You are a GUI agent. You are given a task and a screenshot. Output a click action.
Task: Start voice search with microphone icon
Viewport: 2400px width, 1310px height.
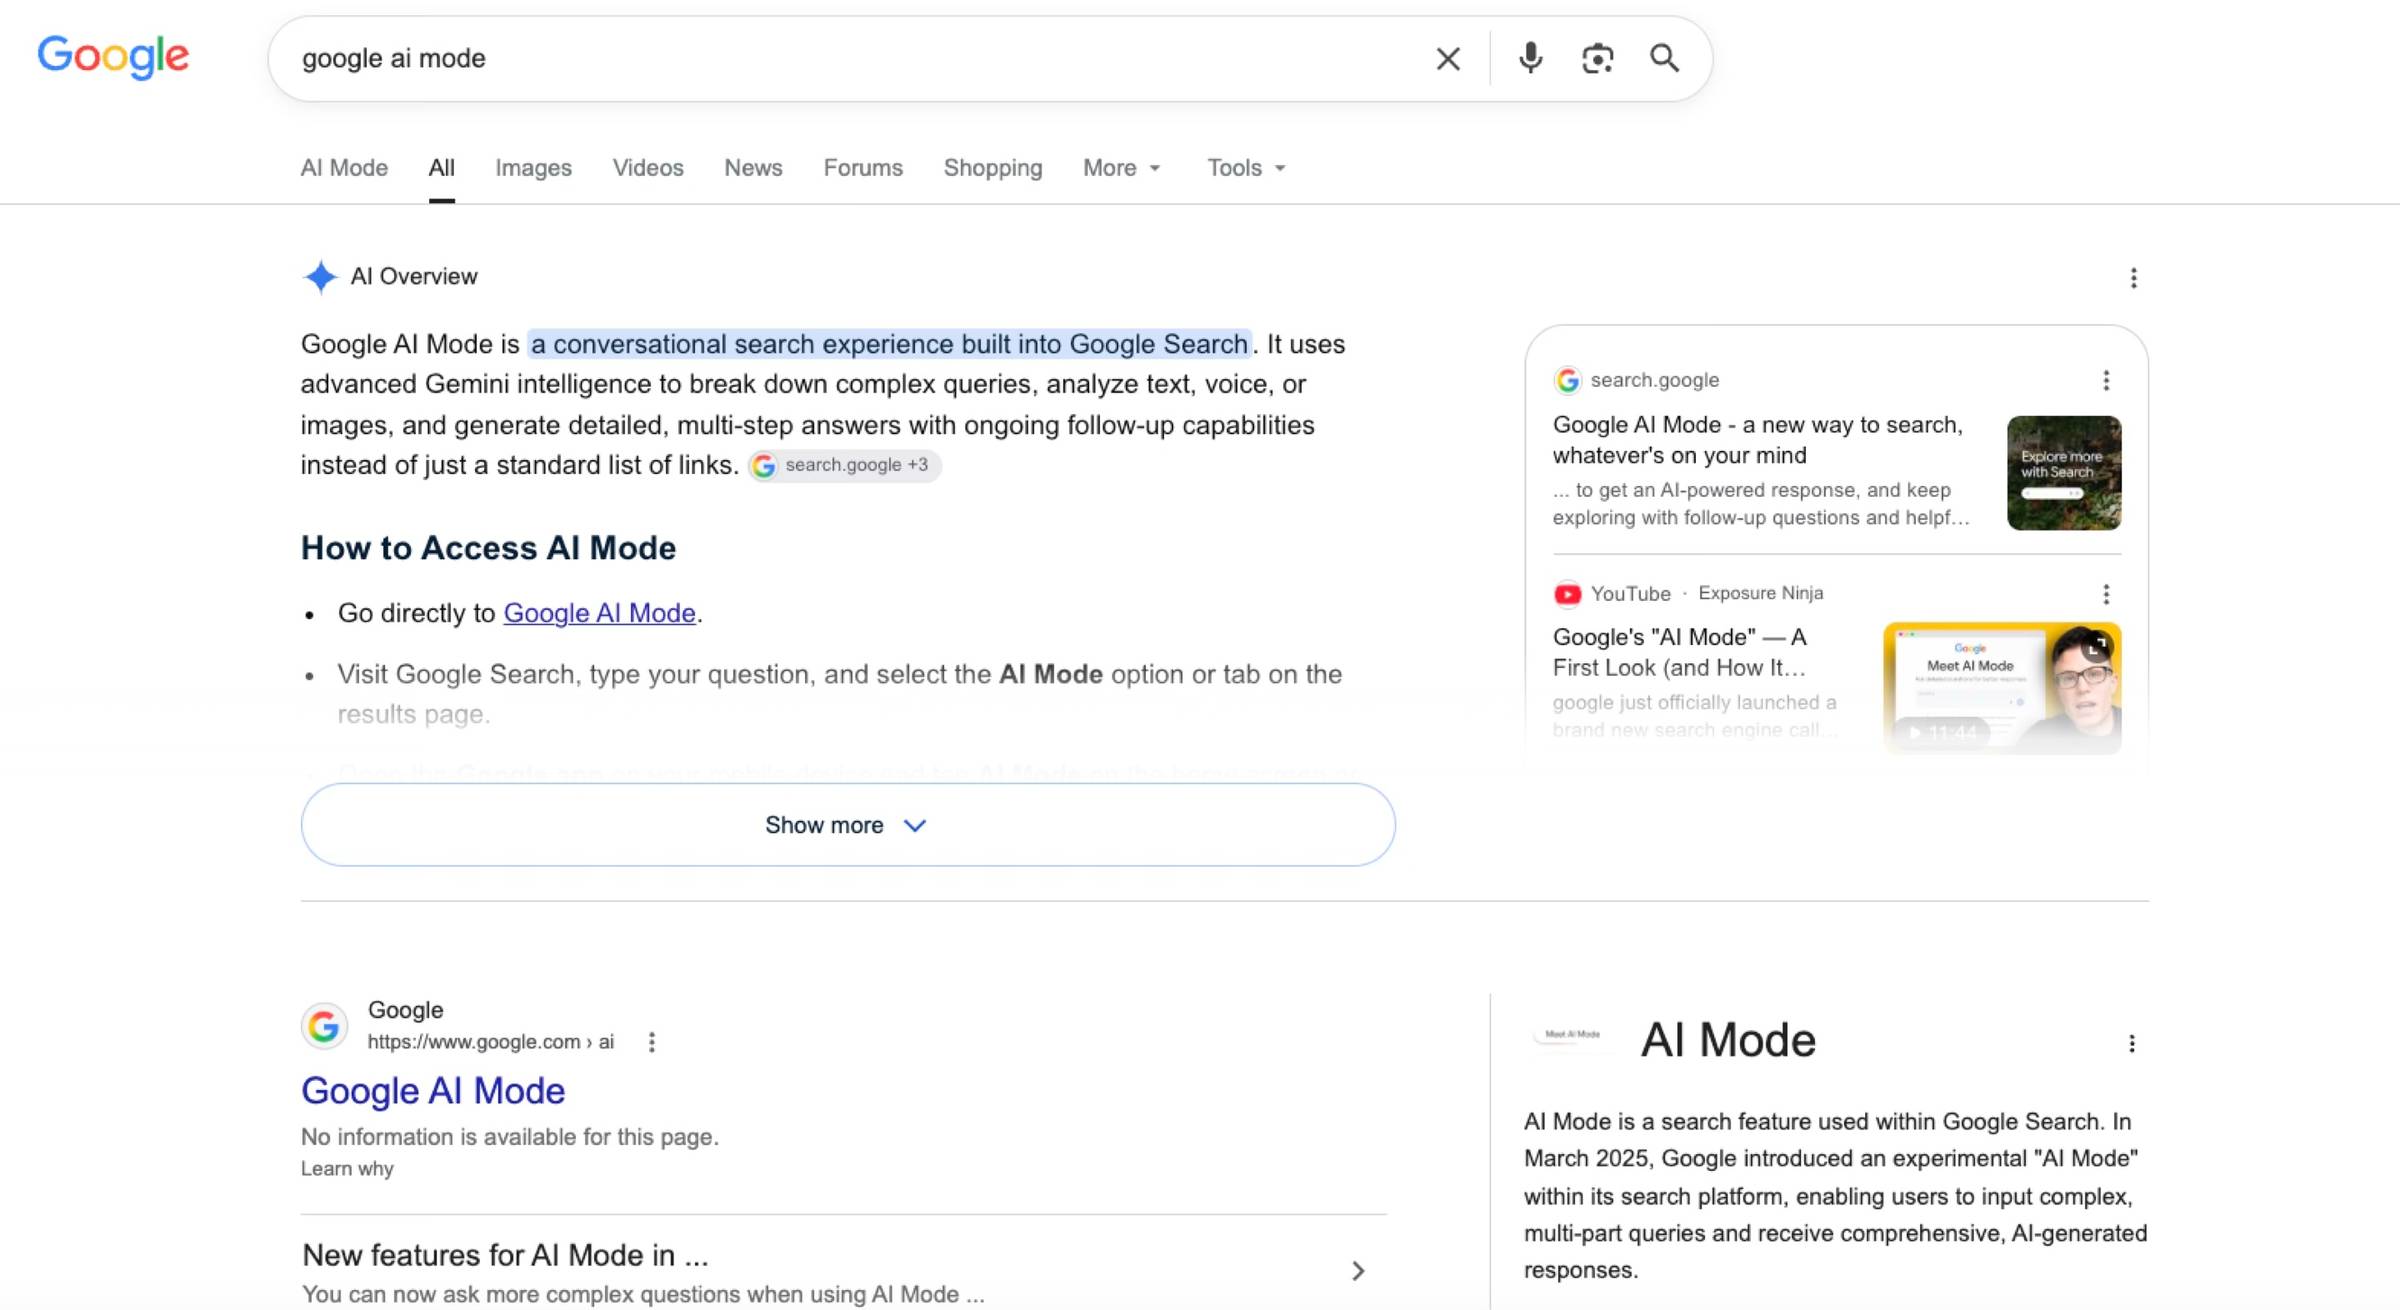click(x=1530, y=59)
